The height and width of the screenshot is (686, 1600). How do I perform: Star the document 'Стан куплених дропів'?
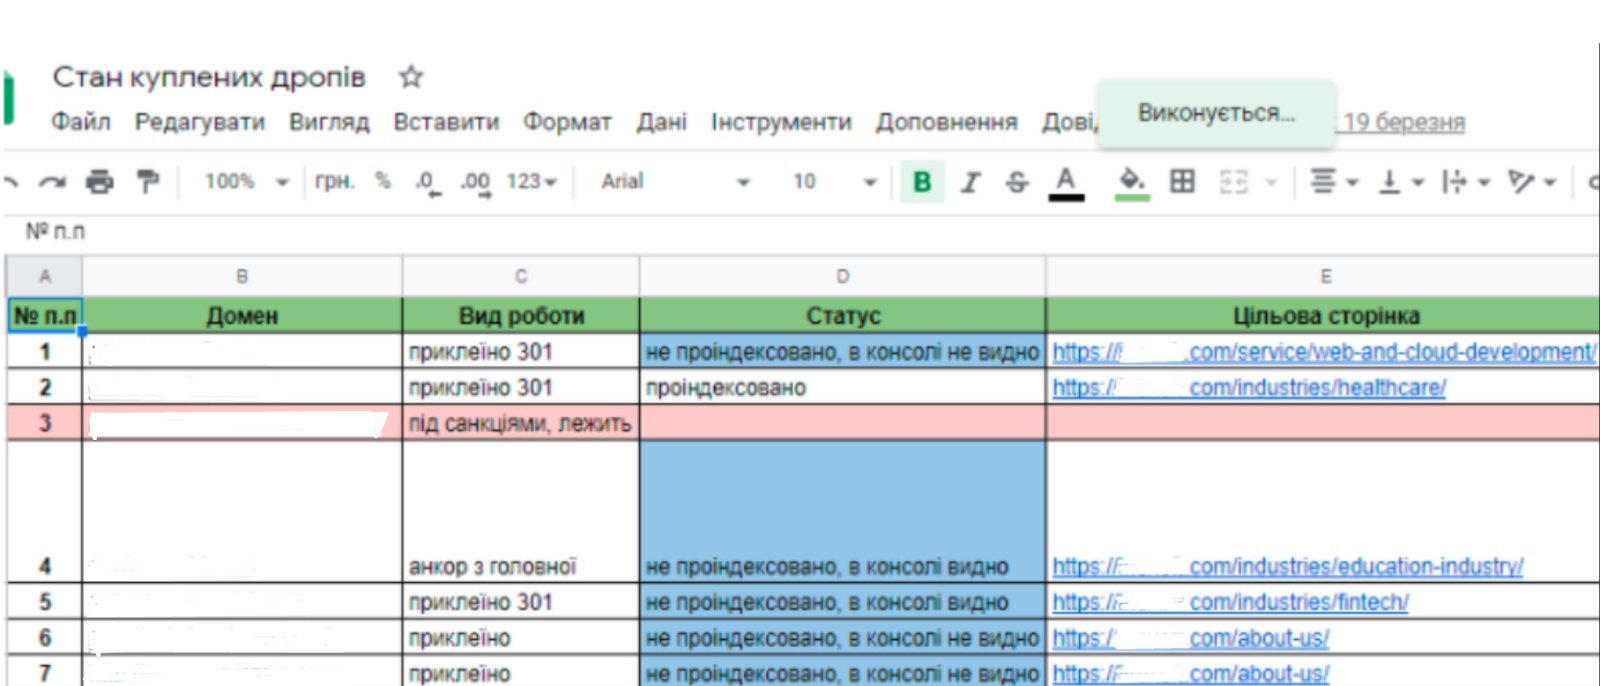click(x=411, y=77)
